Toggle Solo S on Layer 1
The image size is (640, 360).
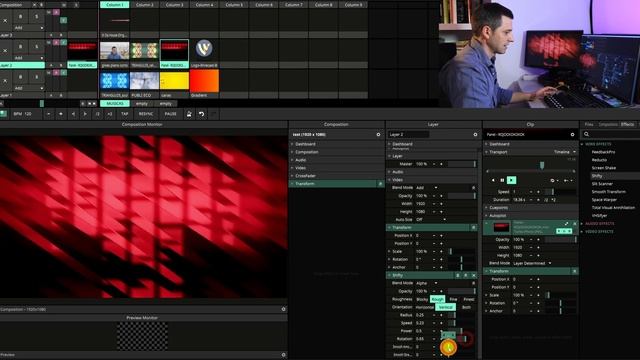(36, 77)
